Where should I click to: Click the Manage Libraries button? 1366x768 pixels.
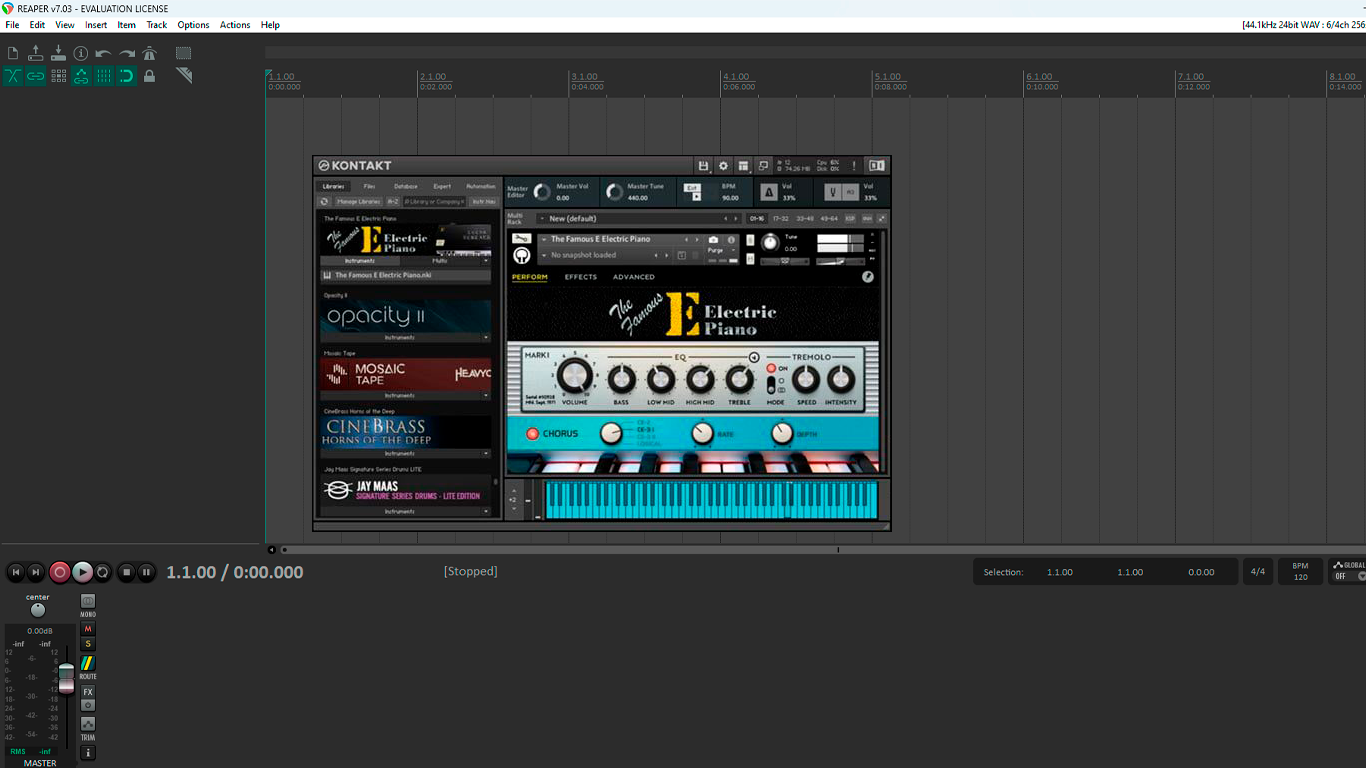pos(359,201)
